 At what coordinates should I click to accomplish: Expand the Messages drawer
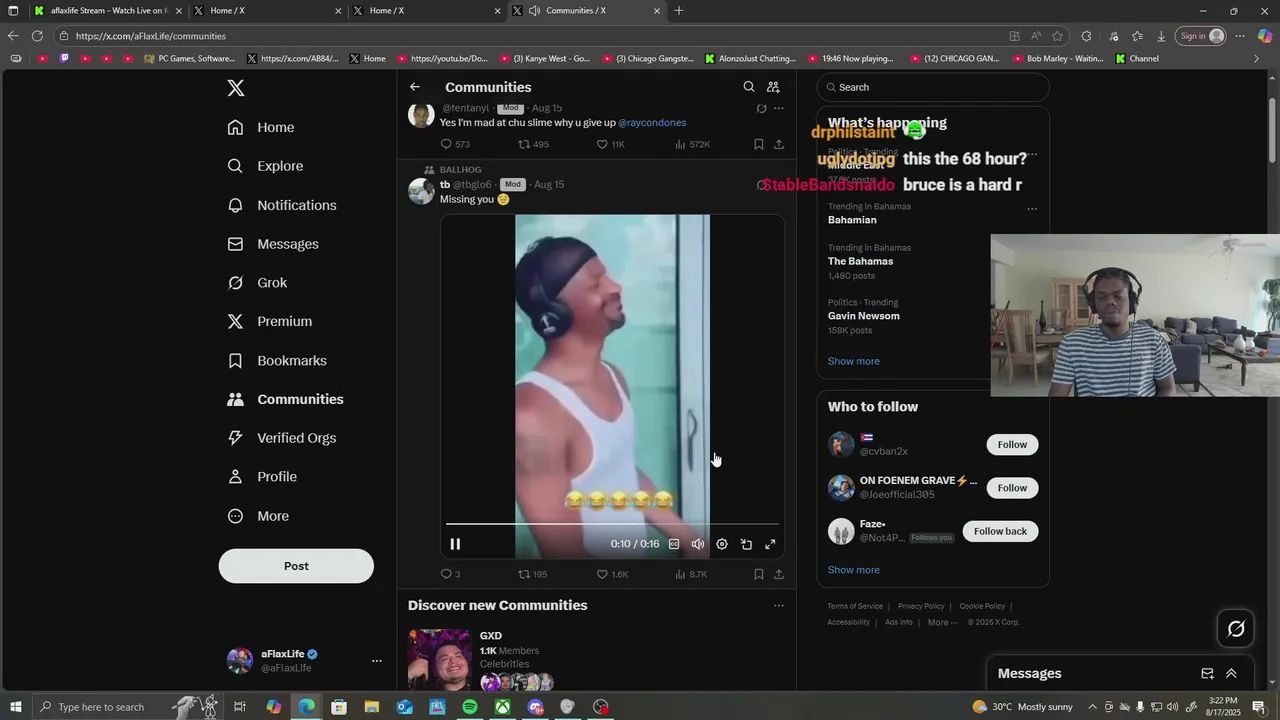[1231, 674]
